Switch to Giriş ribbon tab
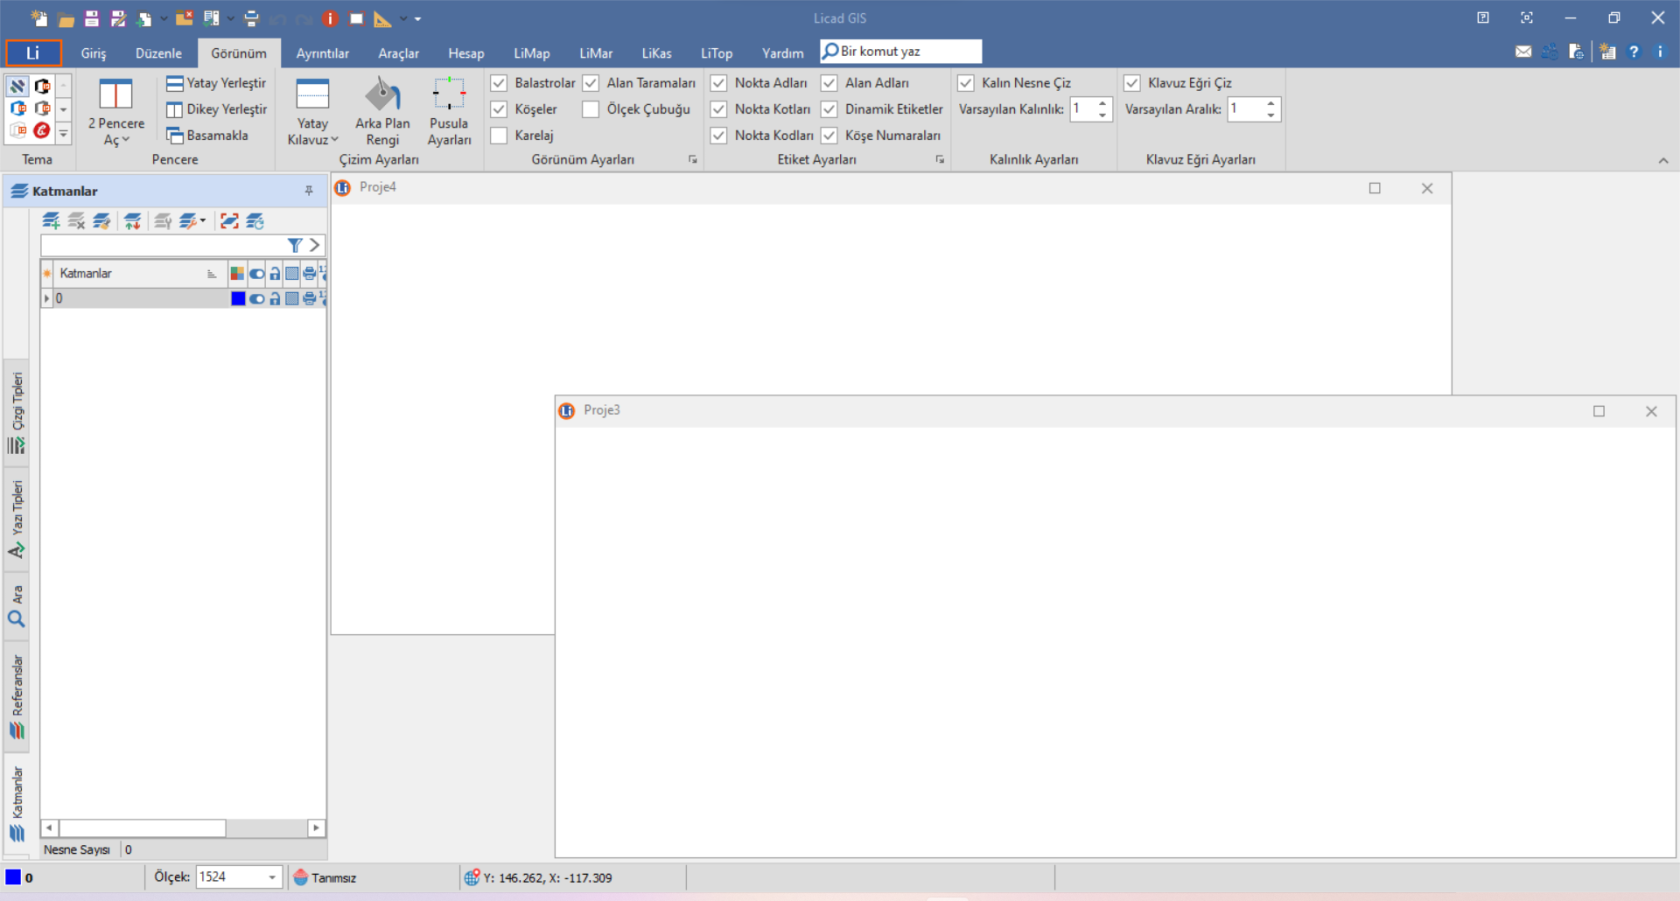 93,53
